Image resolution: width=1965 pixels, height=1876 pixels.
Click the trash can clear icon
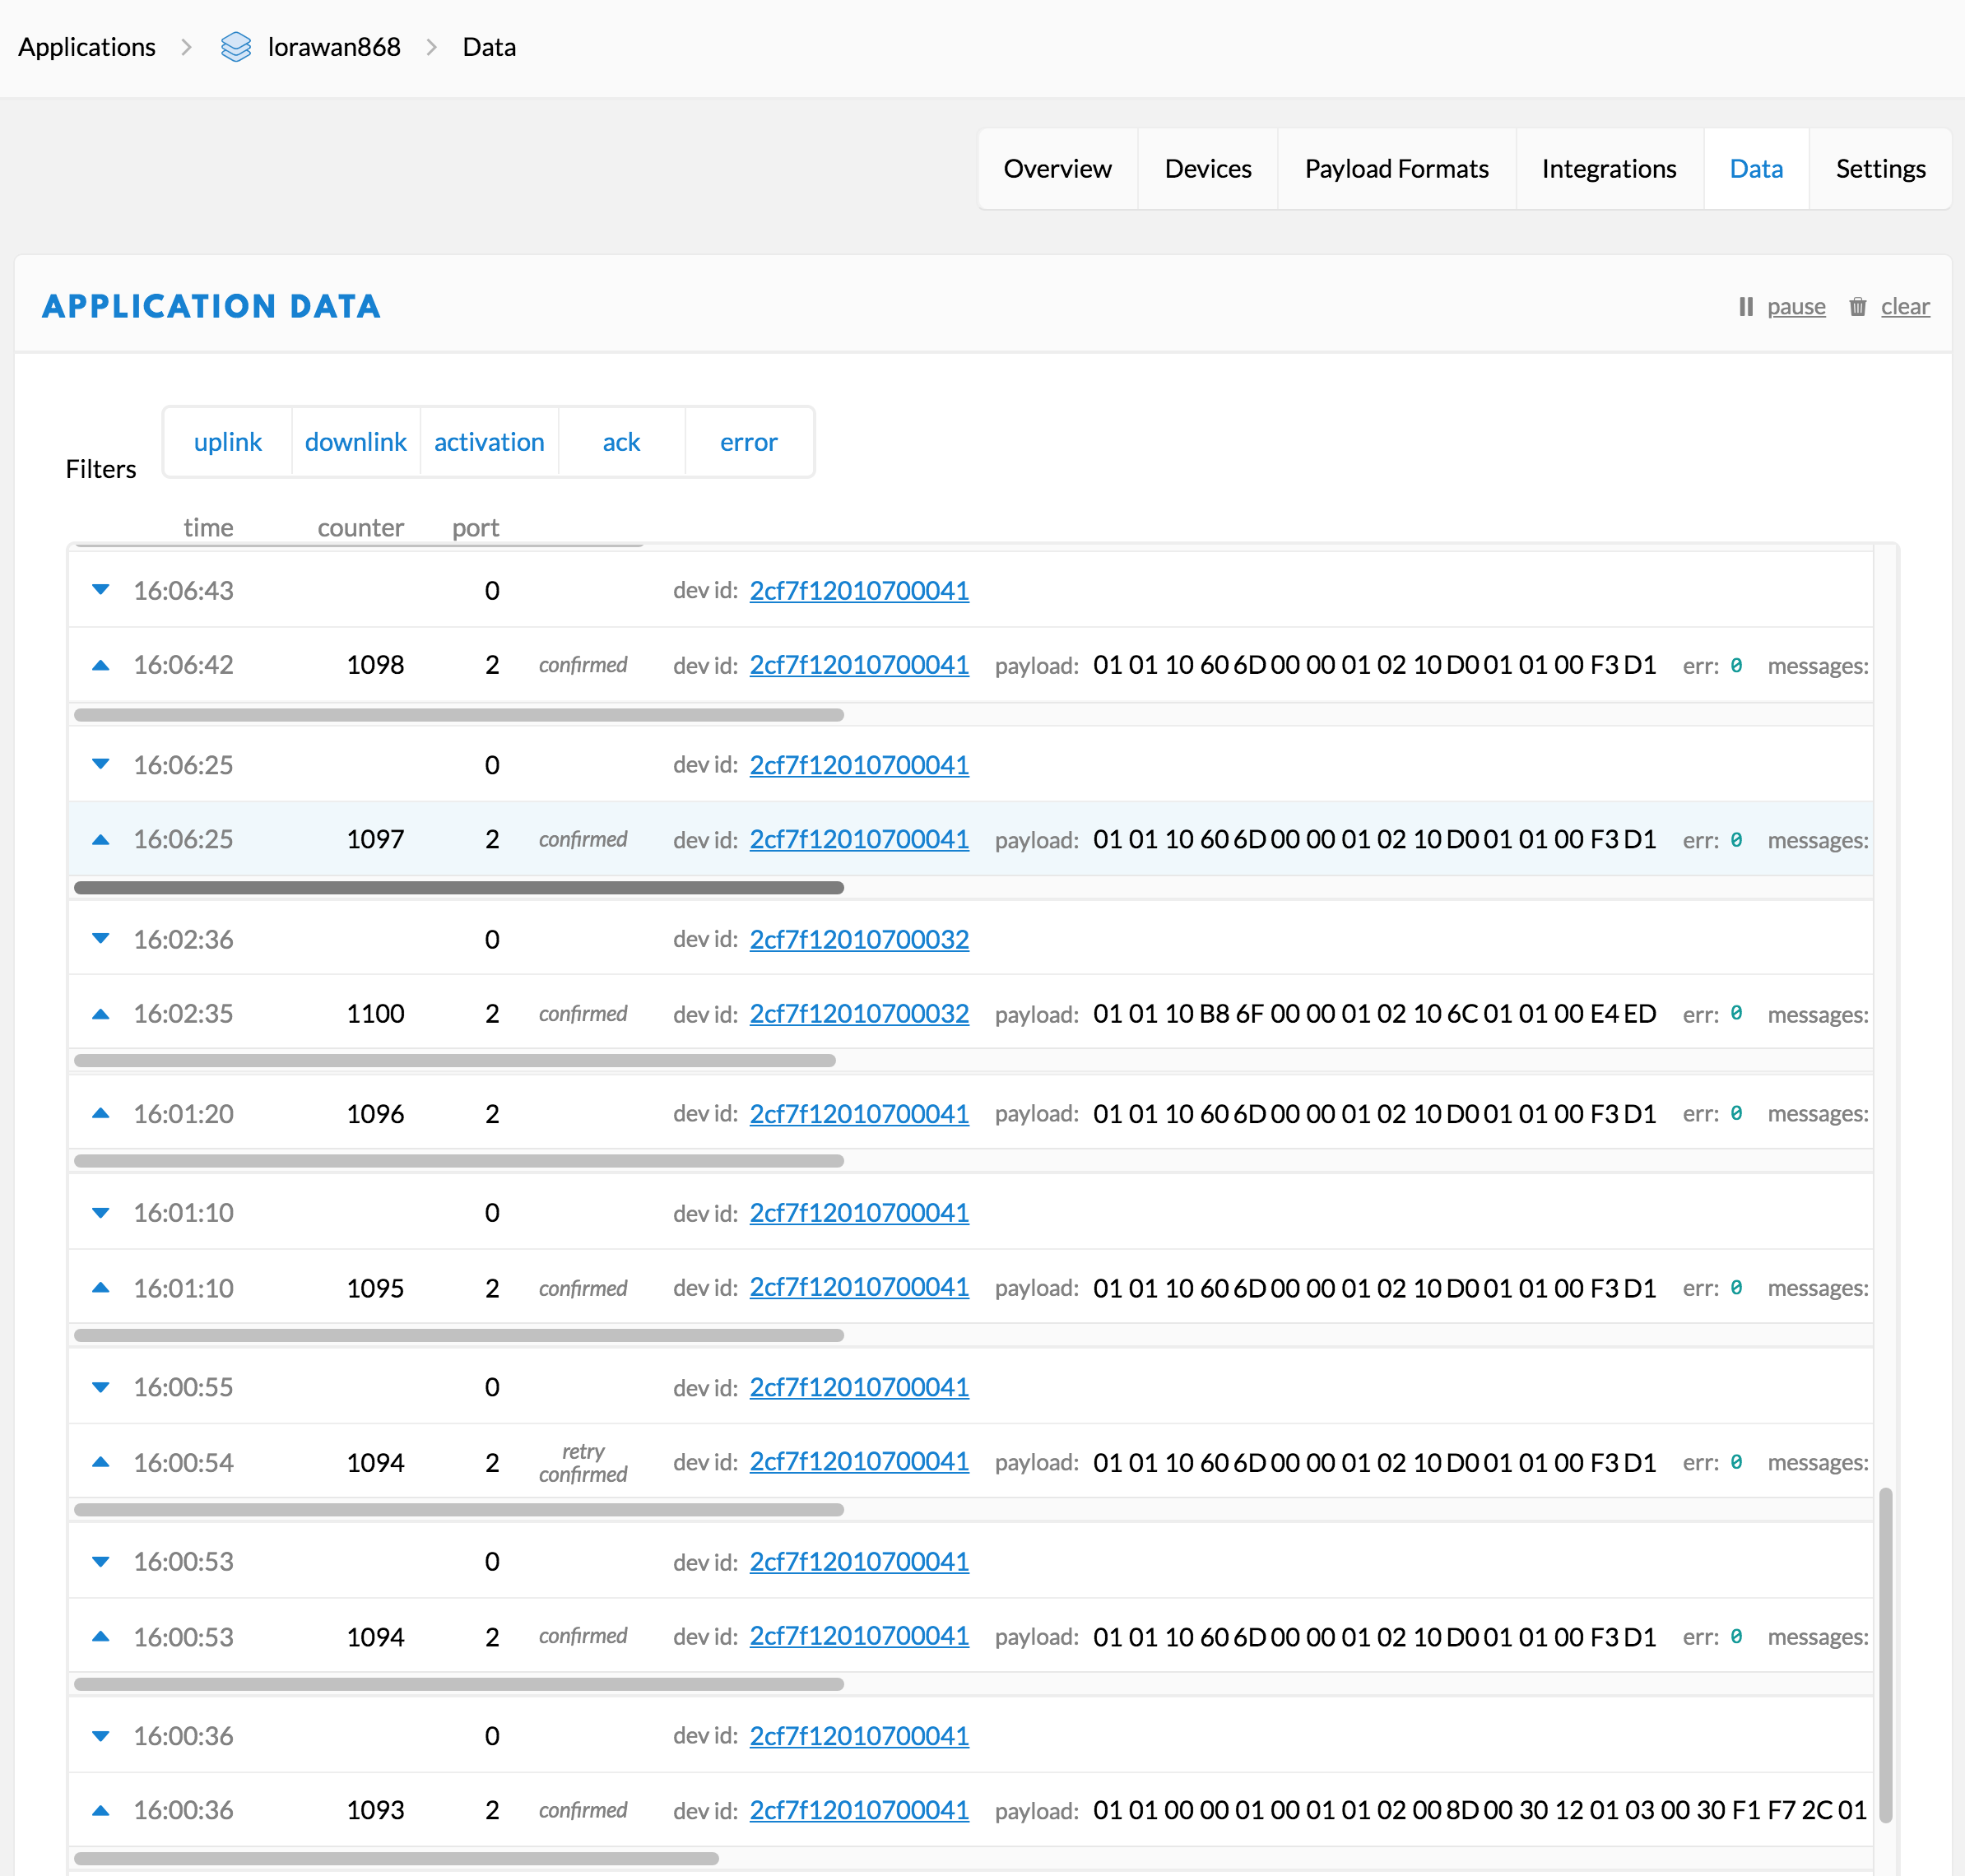coord(1858,307)
